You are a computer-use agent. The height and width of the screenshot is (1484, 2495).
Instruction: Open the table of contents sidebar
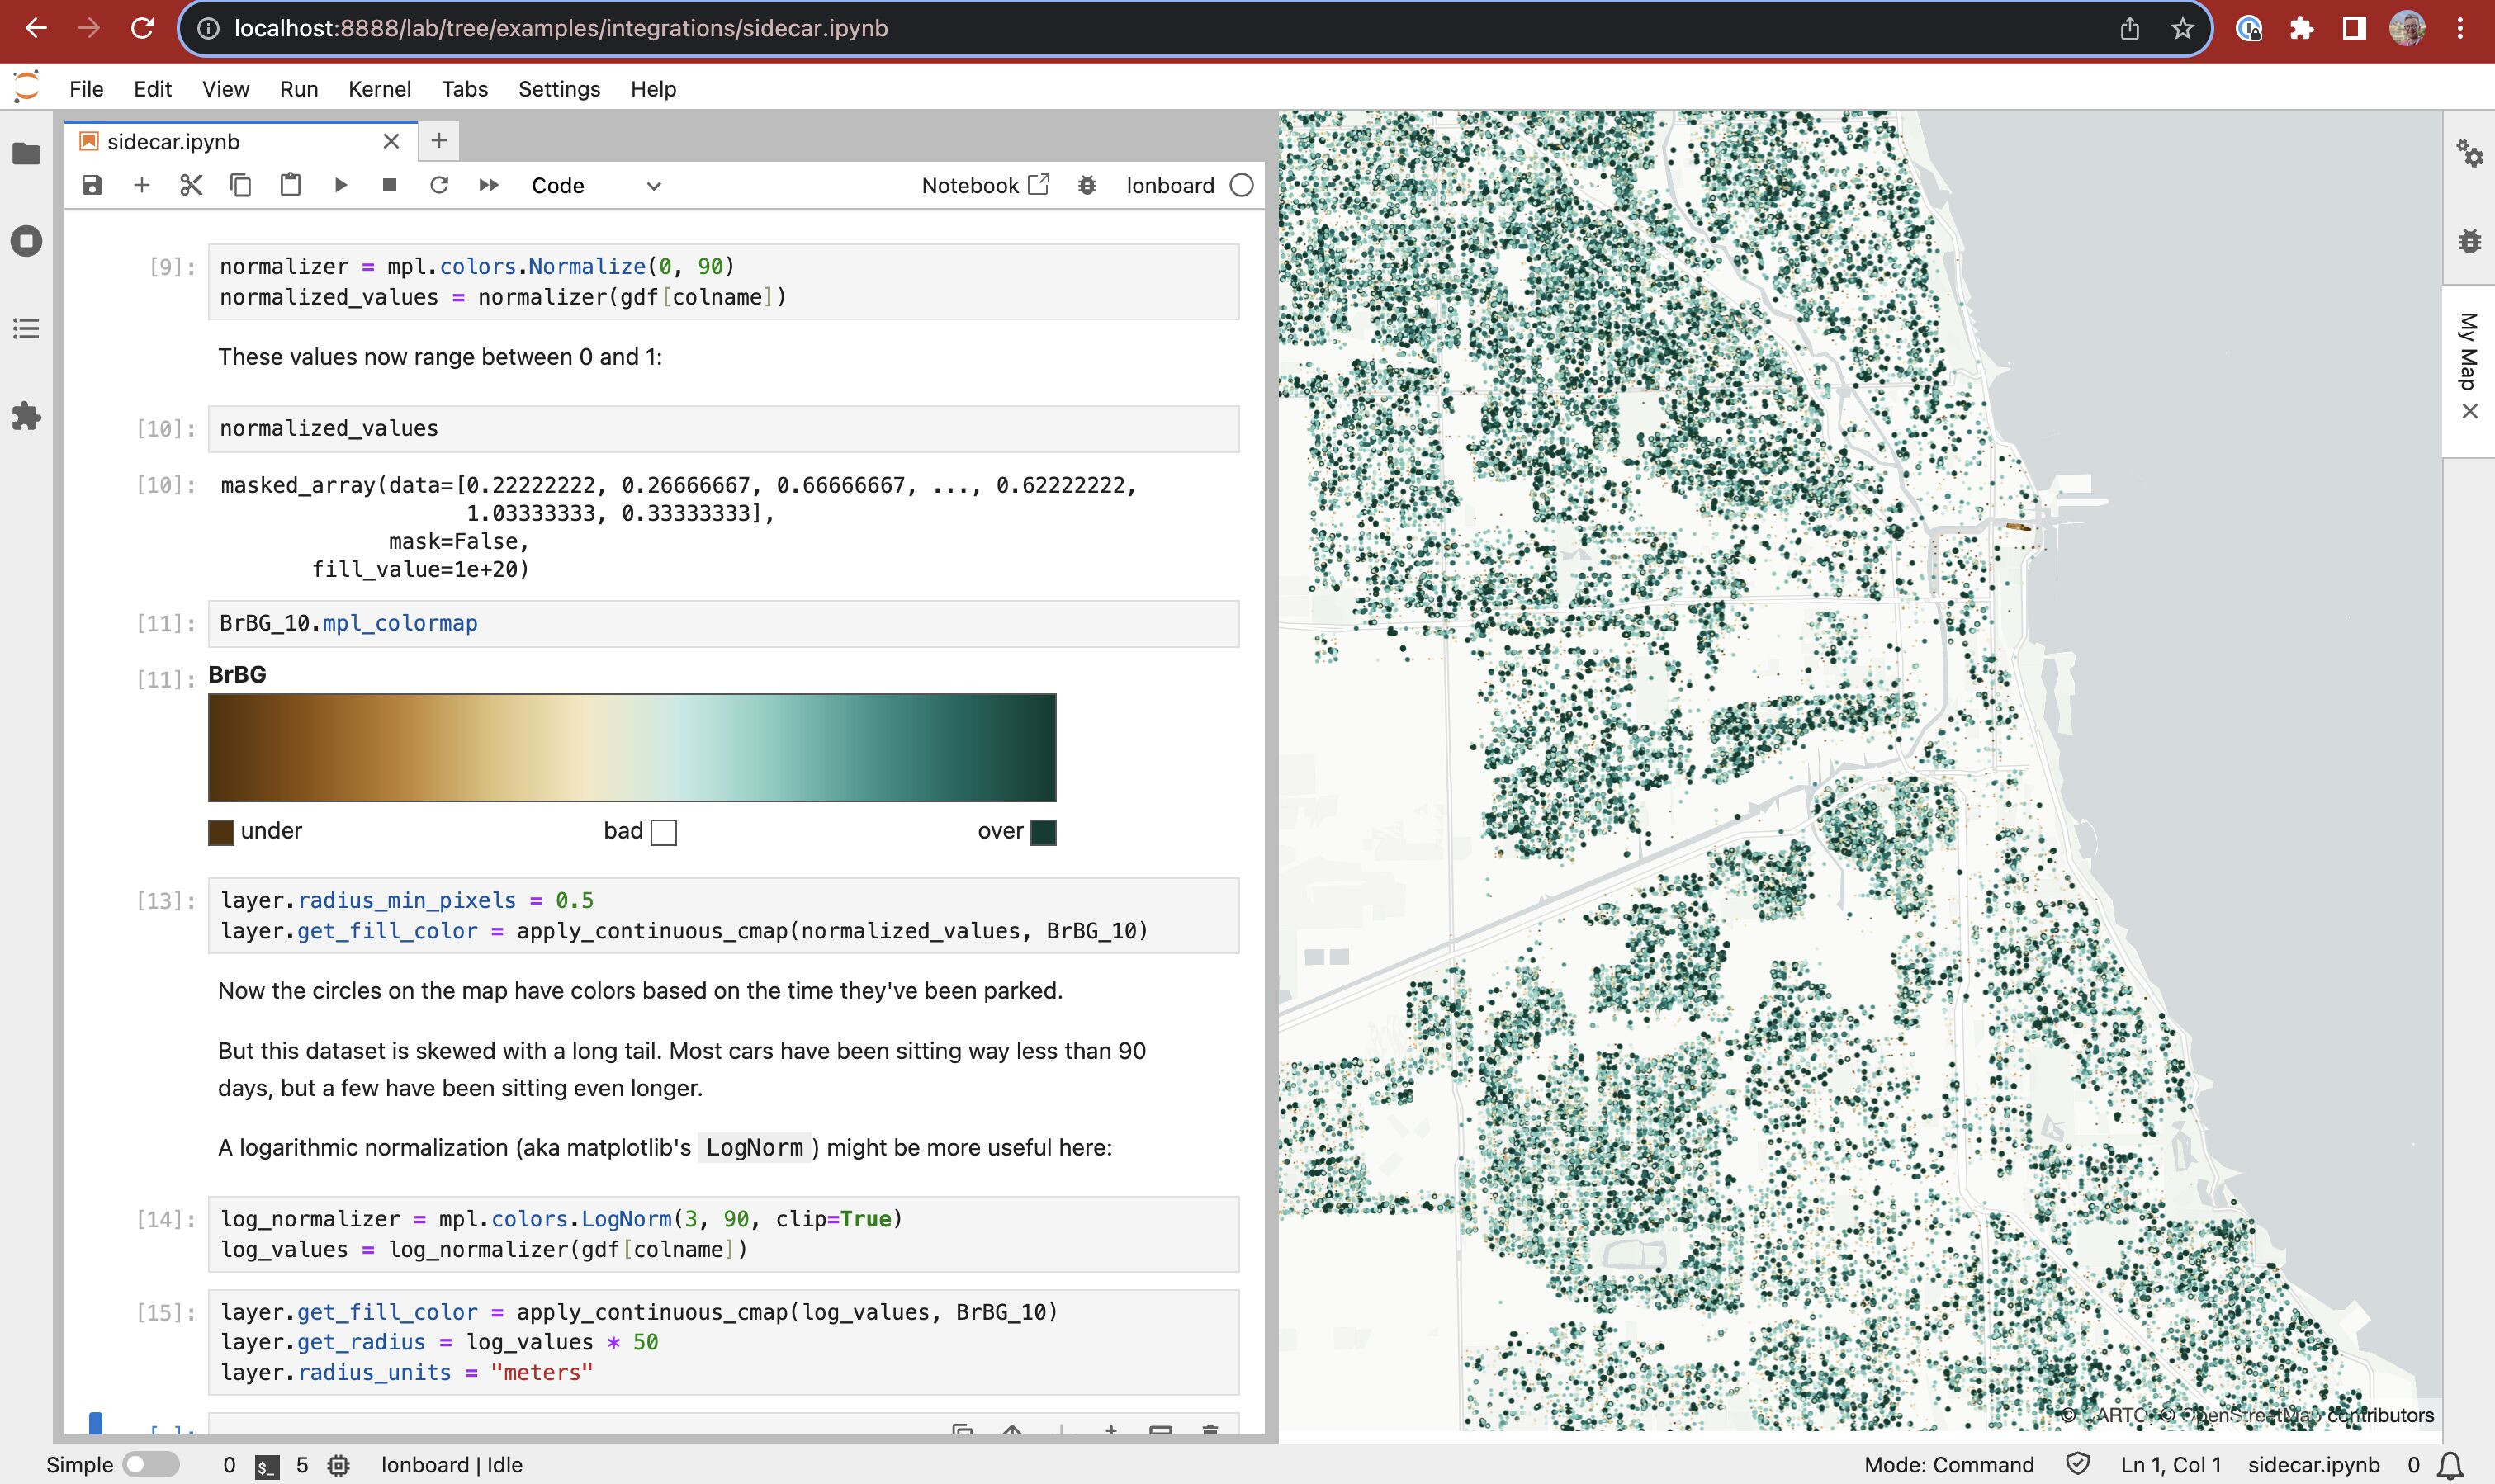click(27, 328)
